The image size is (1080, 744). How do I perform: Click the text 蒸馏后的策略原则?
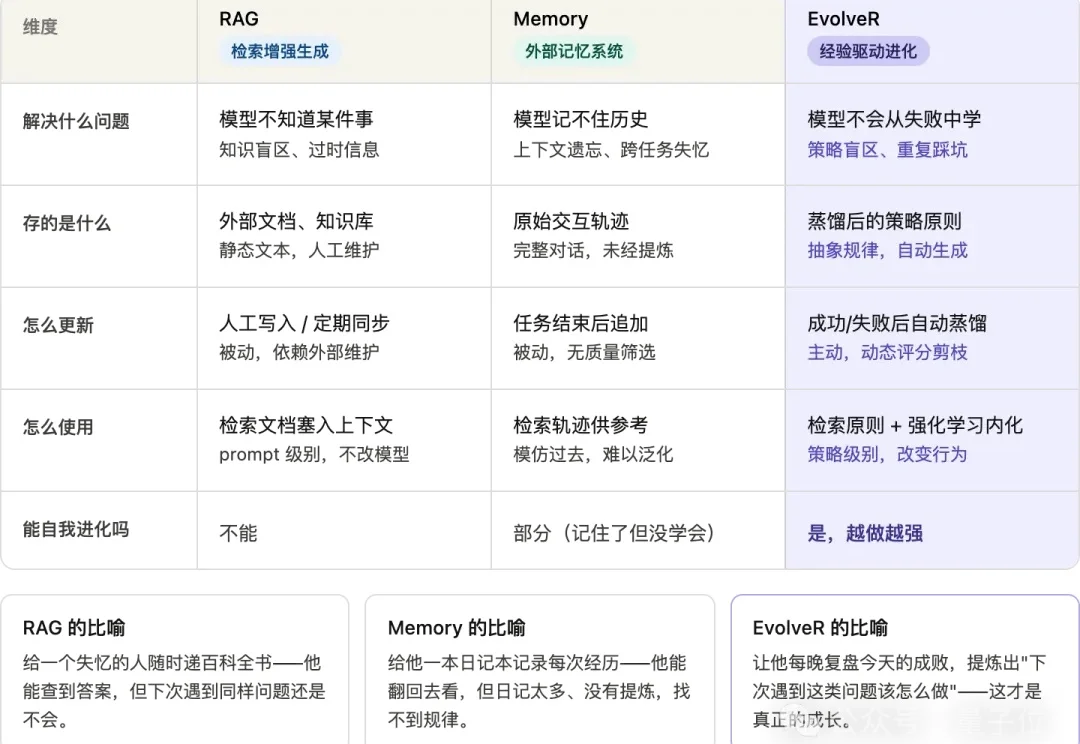click(x=884, y=221)
